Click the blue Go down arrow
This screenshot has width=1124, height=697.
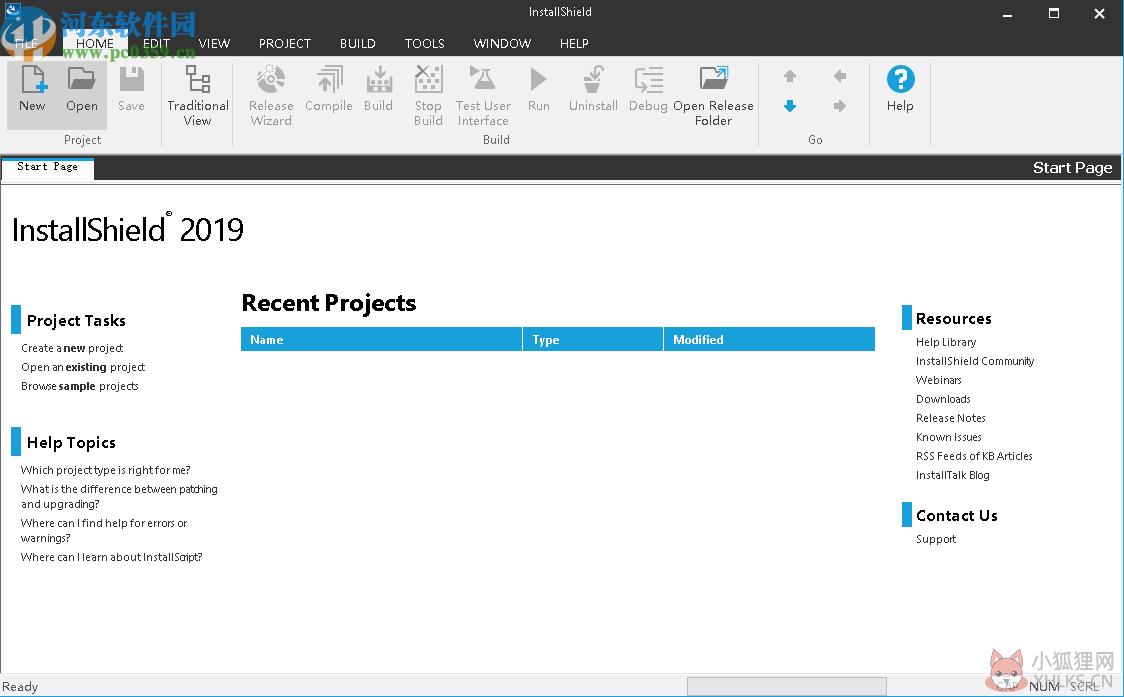point(790,106)
